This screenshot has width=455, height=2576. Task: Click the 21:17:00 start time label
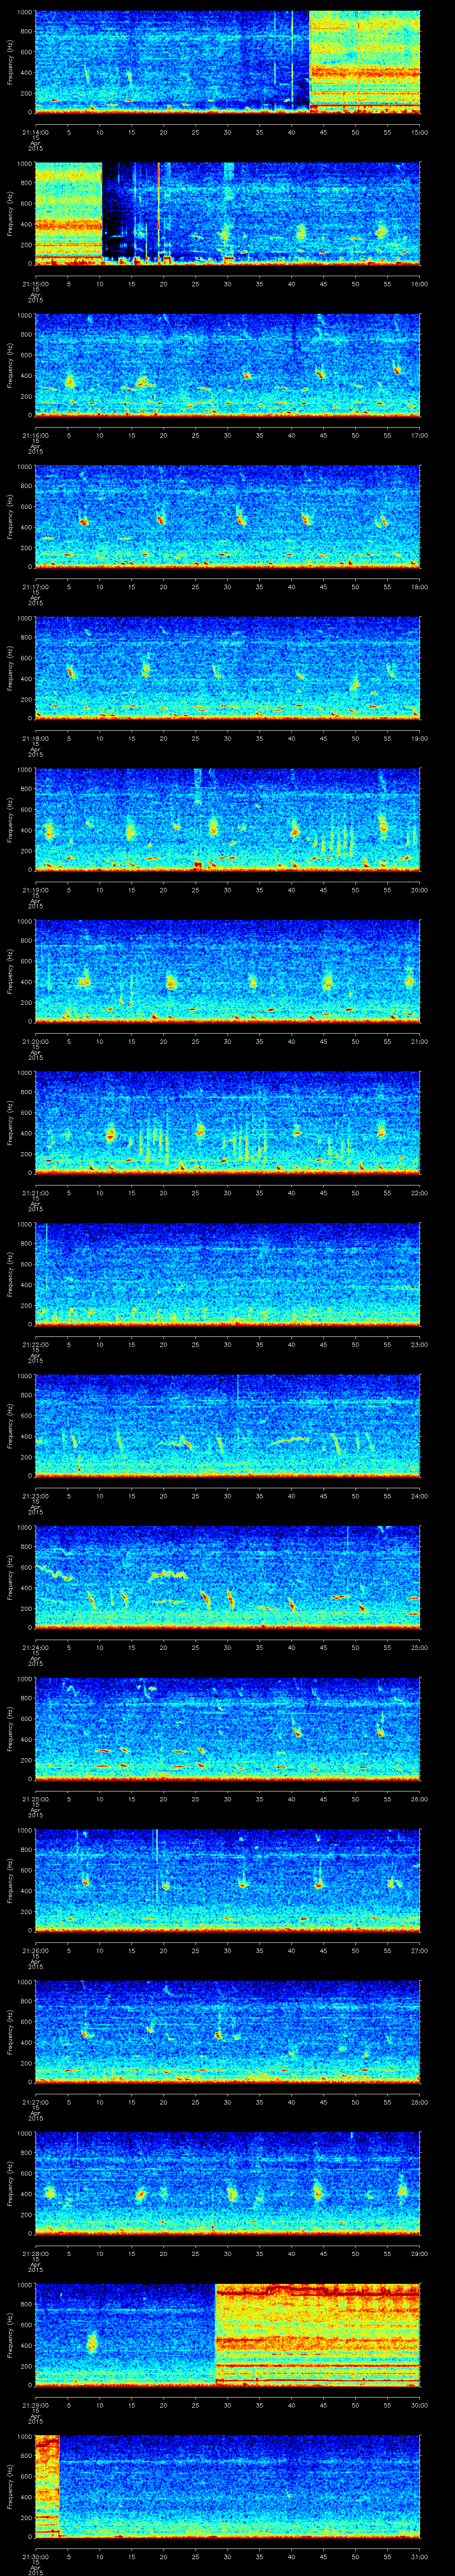pos(35,586)
